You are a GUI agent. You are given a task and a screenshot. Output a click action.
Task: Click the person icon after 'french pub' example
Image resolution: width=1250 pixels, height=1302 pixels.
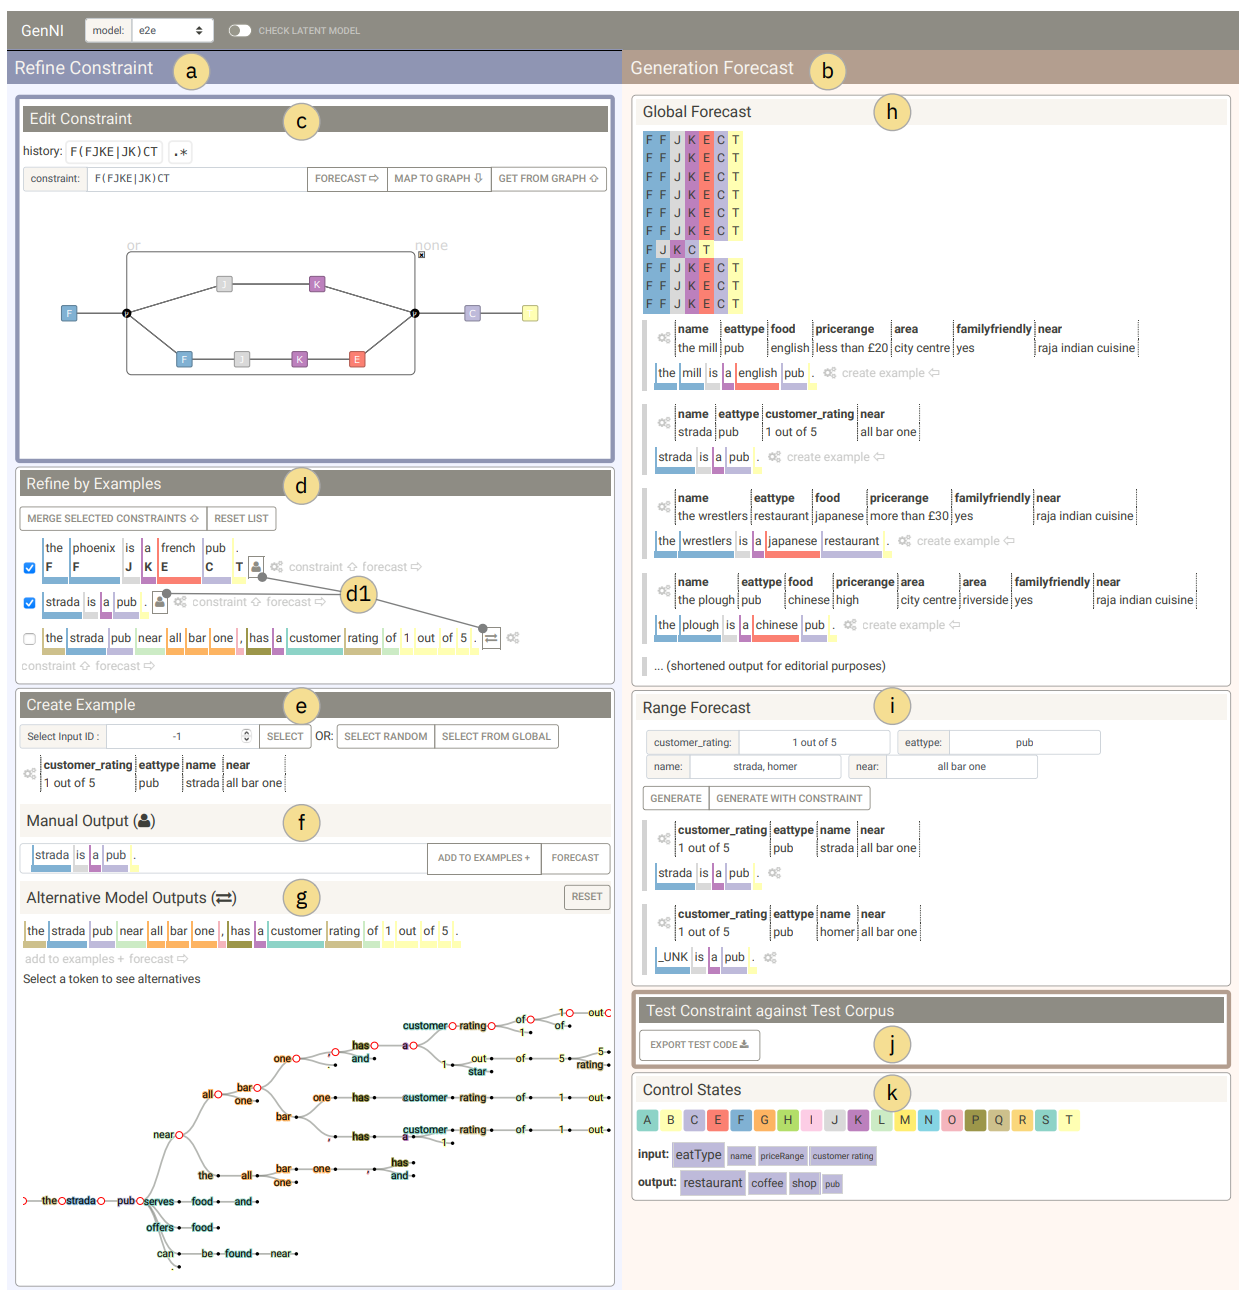click(x=256, y=567)
